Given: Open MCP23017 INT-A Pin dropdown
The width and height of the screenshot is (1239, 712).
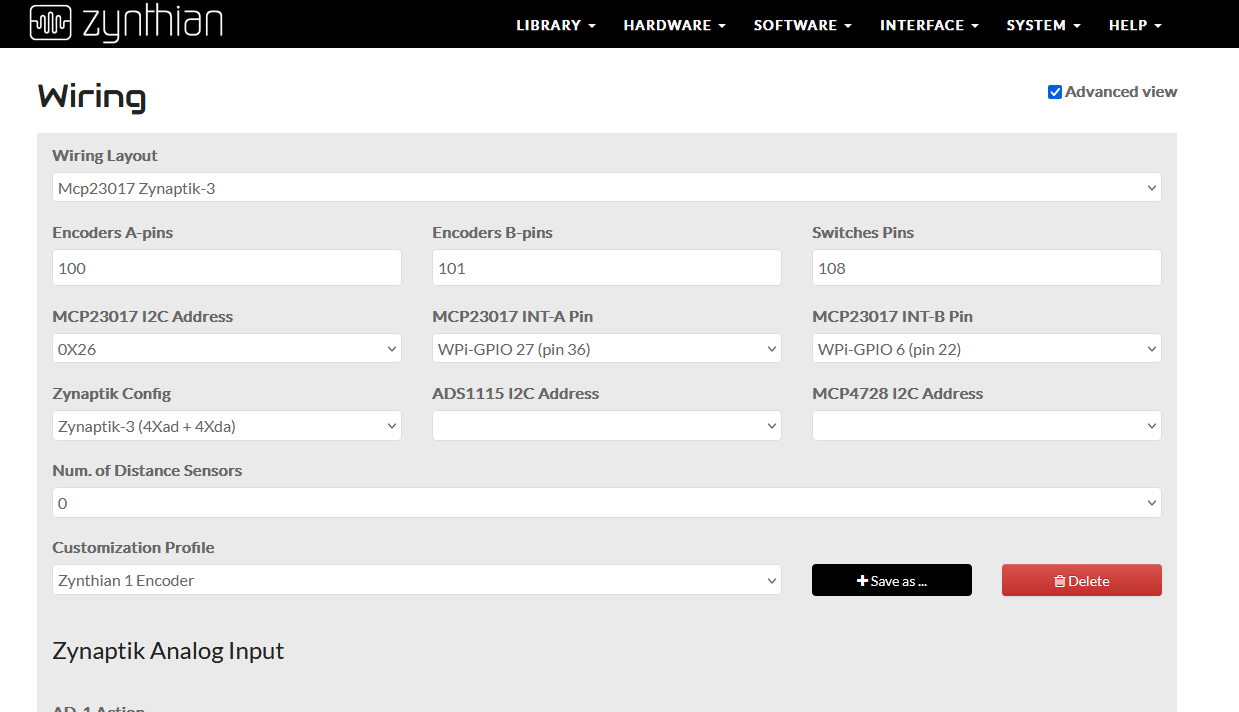Looking at the screenshot, I should (606, 349).
